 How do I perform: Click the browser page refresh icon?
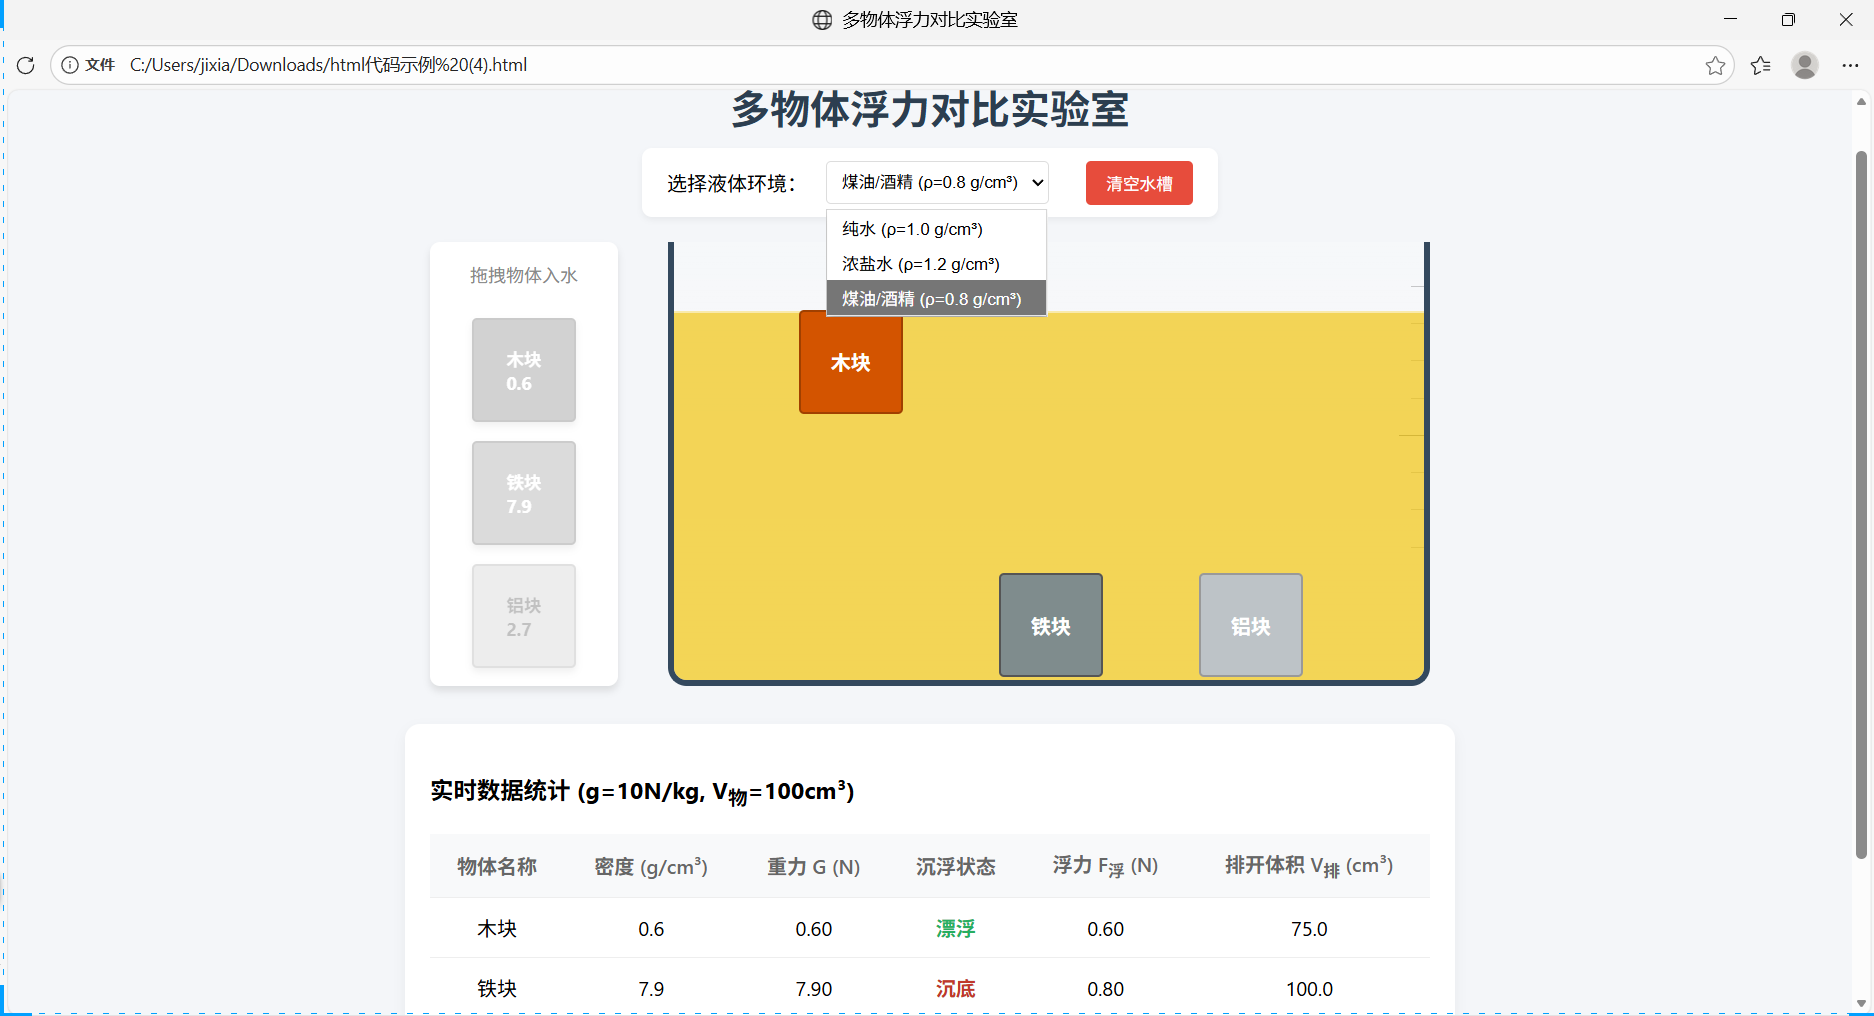pyautogui.click(x=25, y=64)
